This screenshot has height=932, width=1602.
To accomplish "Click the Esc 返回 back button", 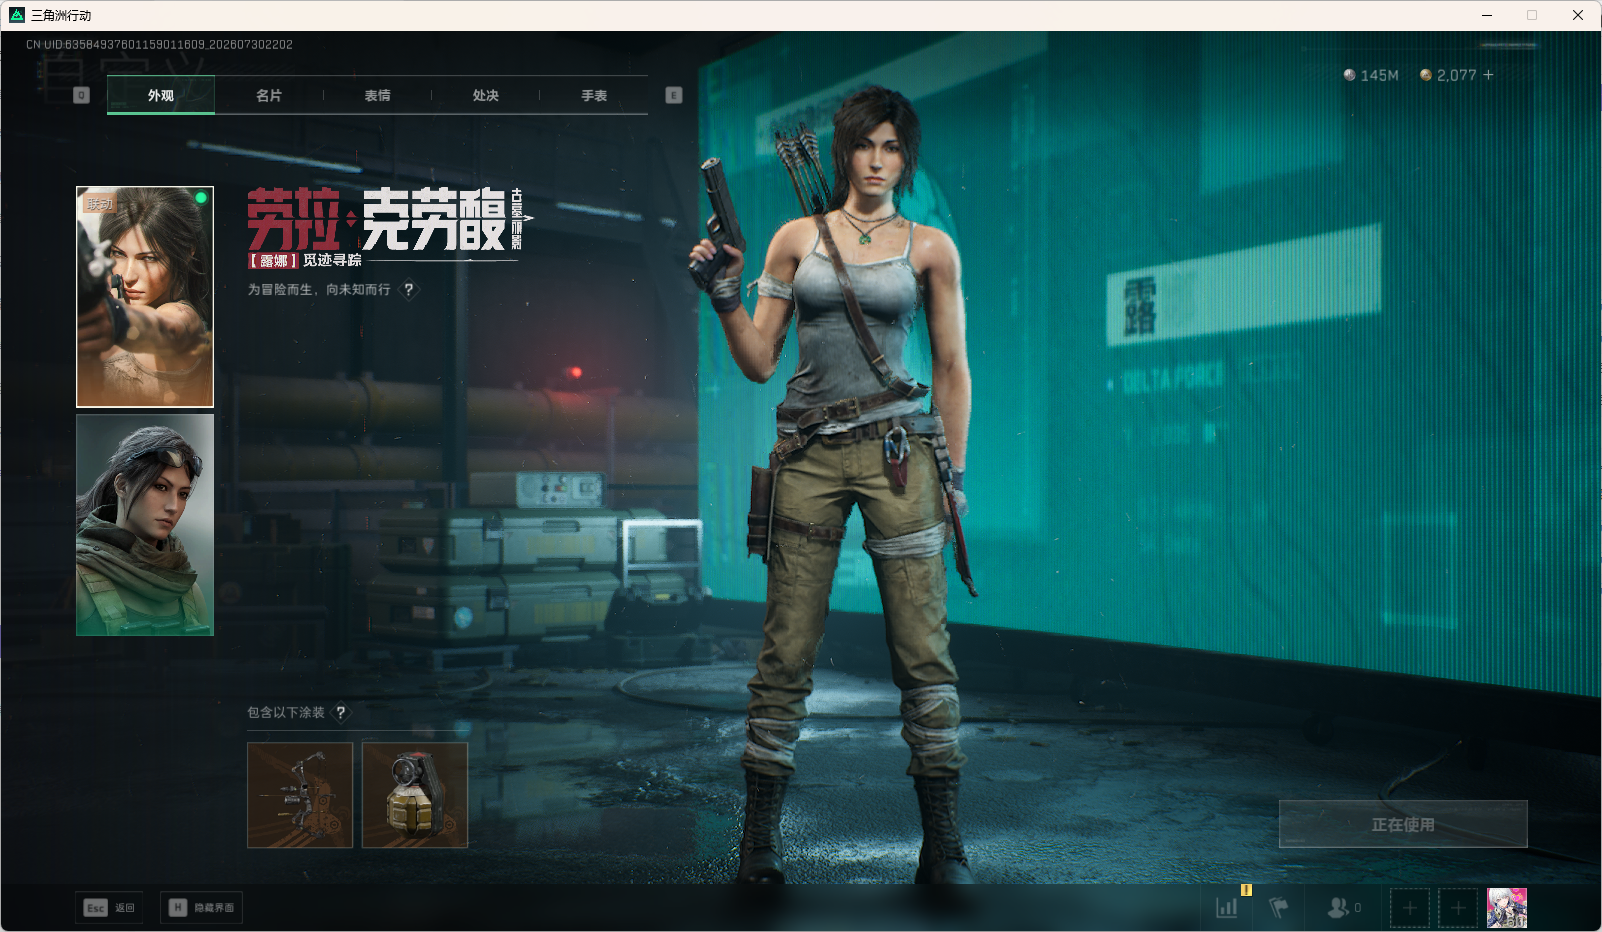I will coord(109,907).
